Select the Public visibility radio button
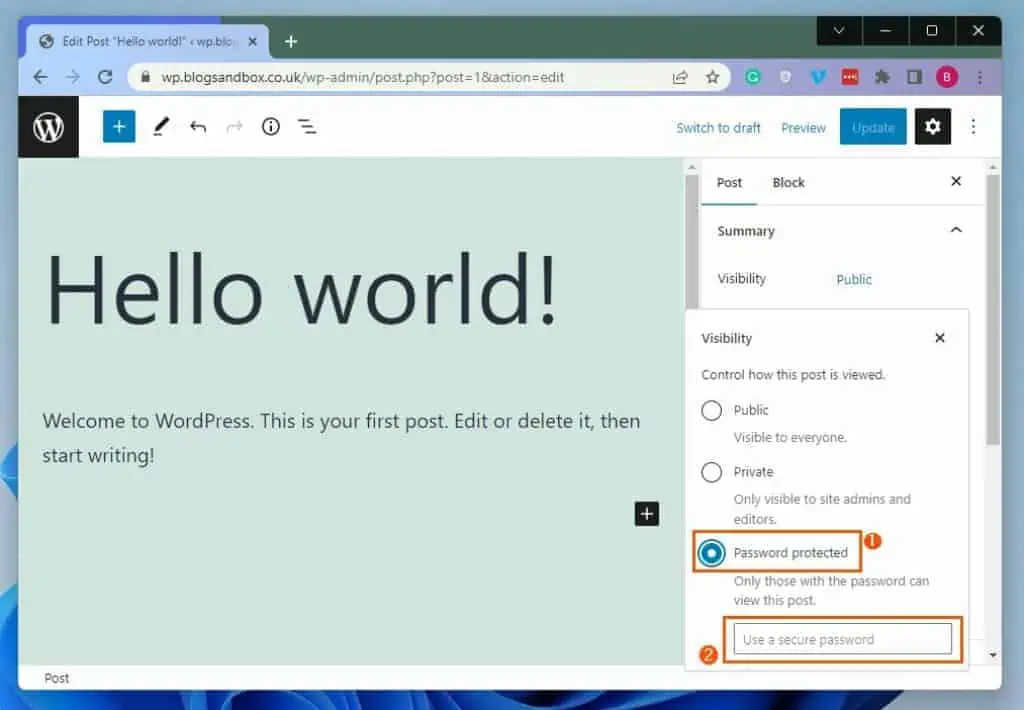Viewport: 1024px width, 710px height. [x=711, y=410]
